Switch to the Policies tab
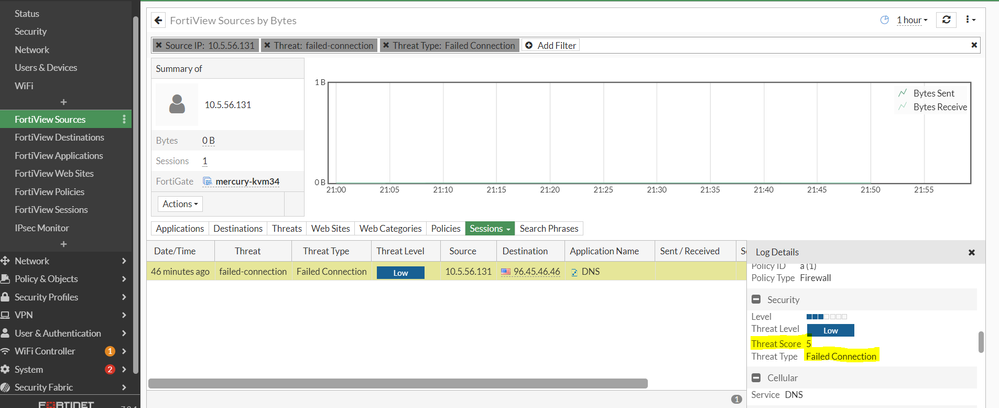 [x=445, y=228]
